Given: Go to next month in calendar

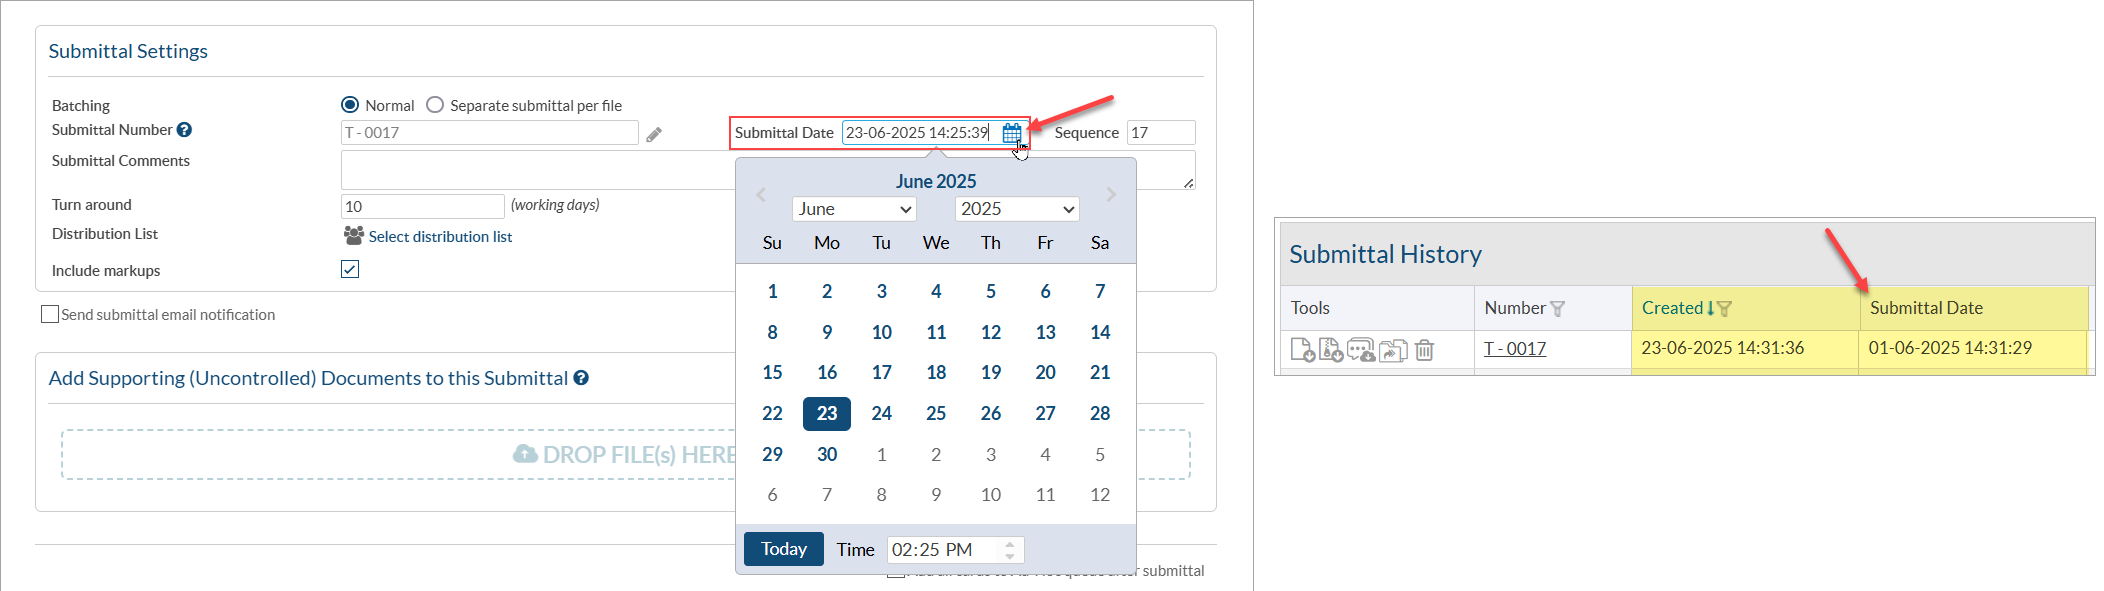Looking at the screenshot, I should 1111,195.
